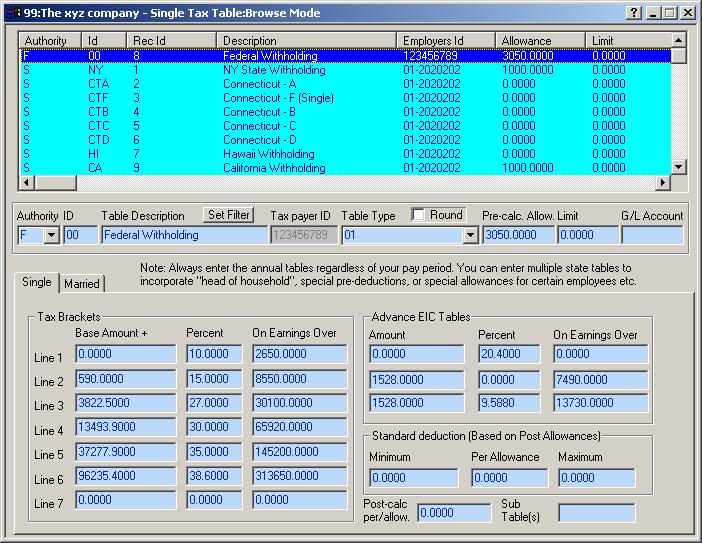The height and width of the screenshot is (543, 702).
Task: Switch to the Married tab
Action: [82, 284]
